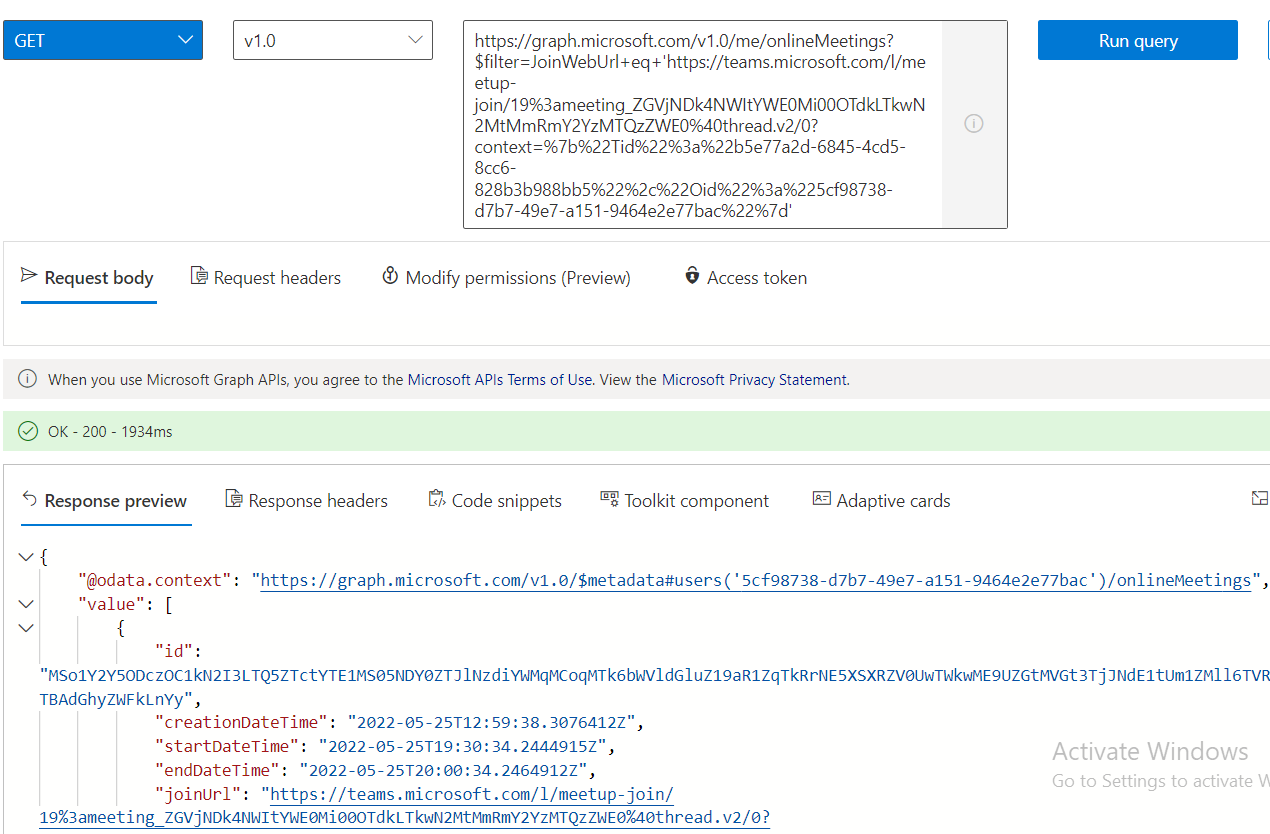Collapse the root JSON object chevron

[25, 557]
